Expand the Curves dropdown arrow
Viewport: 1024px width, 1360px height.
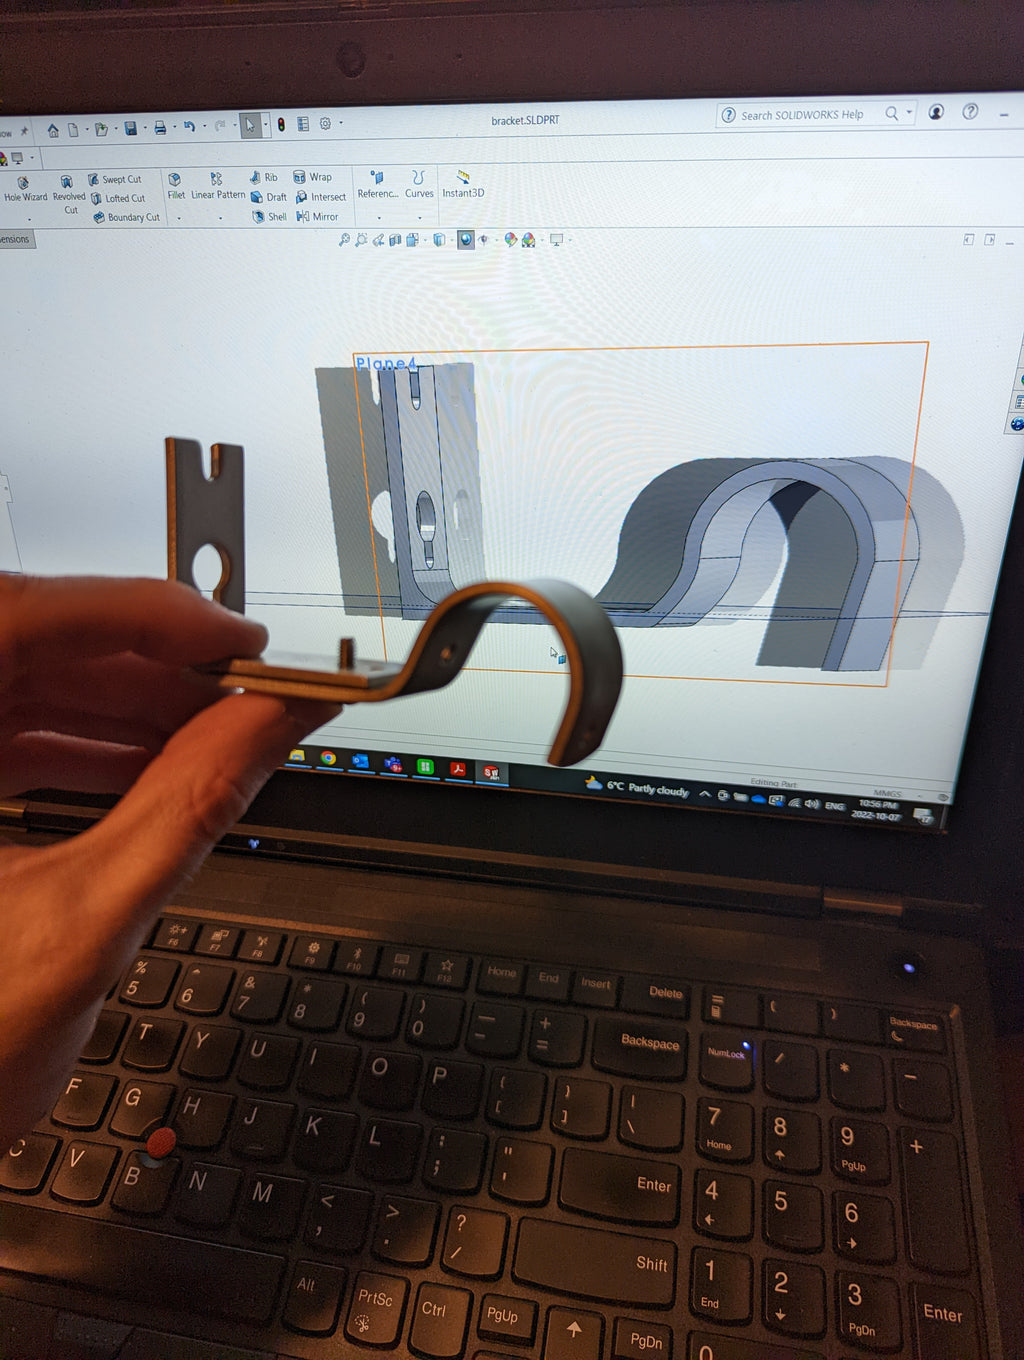pyautogui.click(x=420, y=217)
